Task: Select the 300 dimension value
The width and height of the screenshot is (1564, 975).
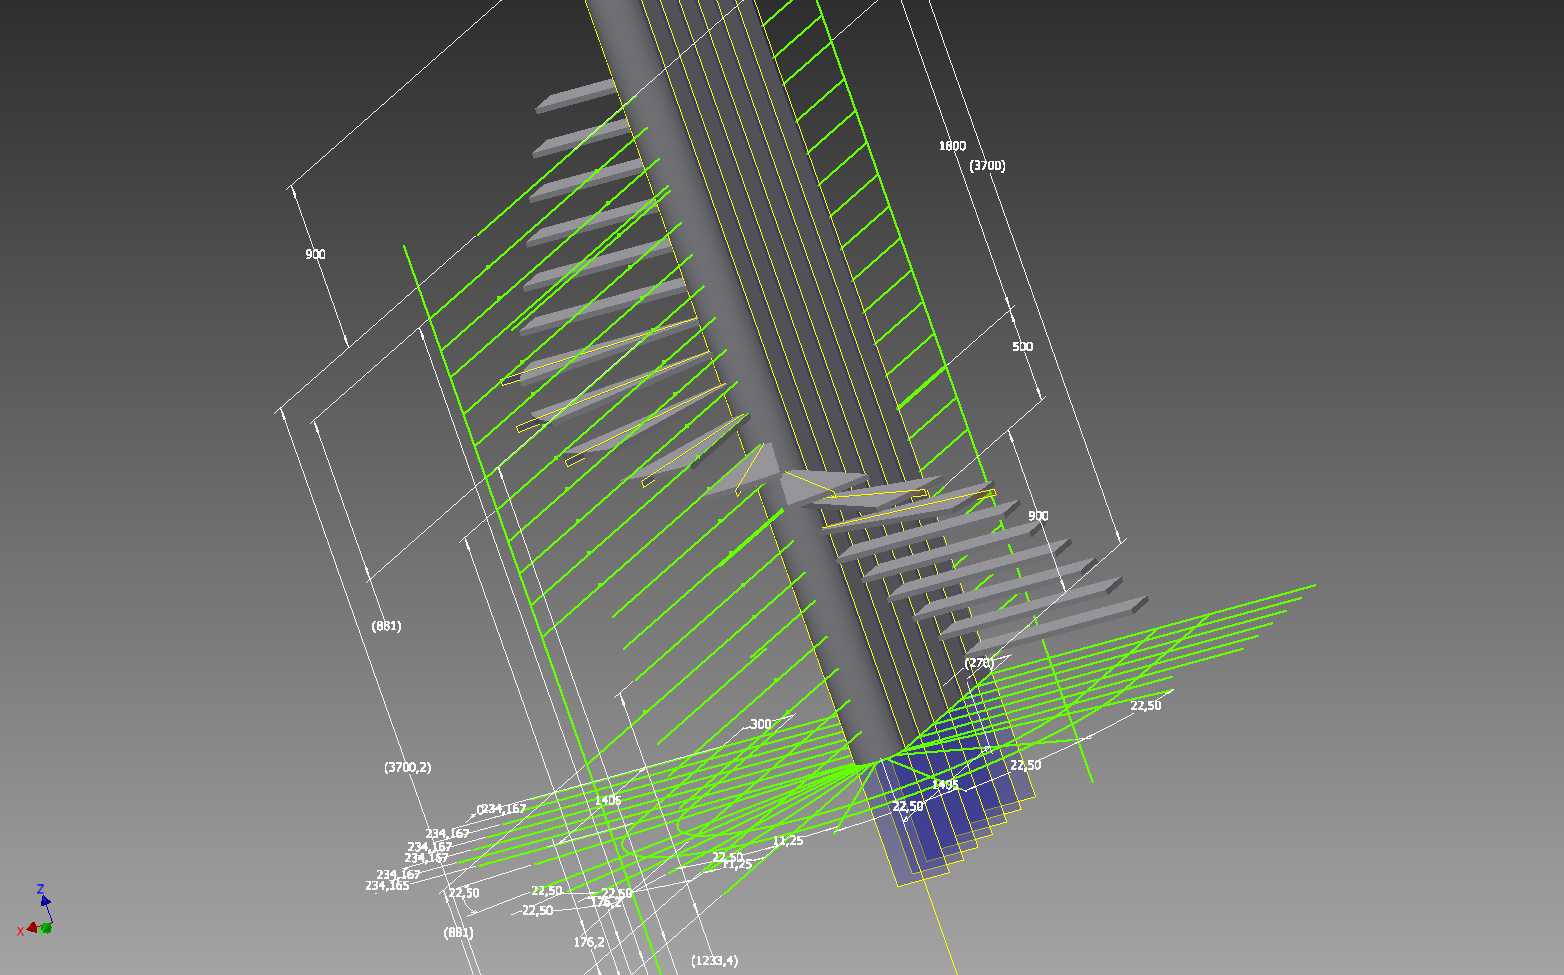Action: (x=760, y=724)
